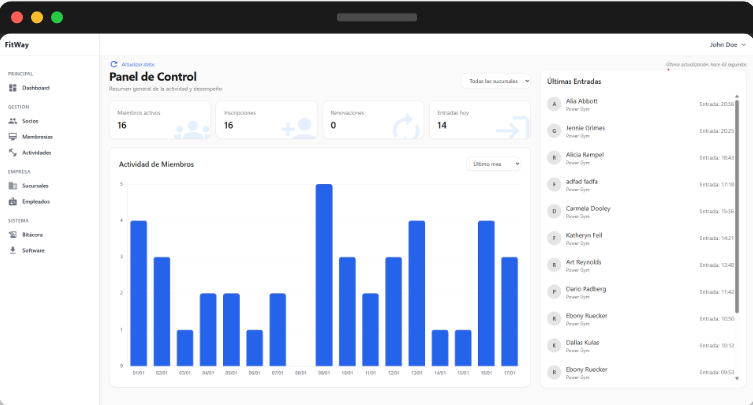
Task: Click the Entrada: 11:42 timestamp
Action: point(717,293)
